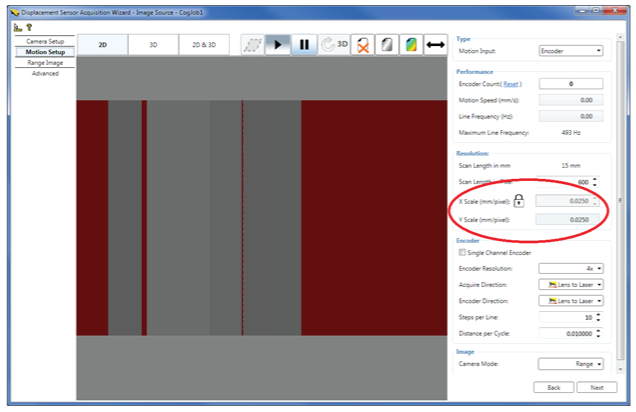Click the Encoder Count Reset link
636x412 pixels.
click(x=511, y=84)
